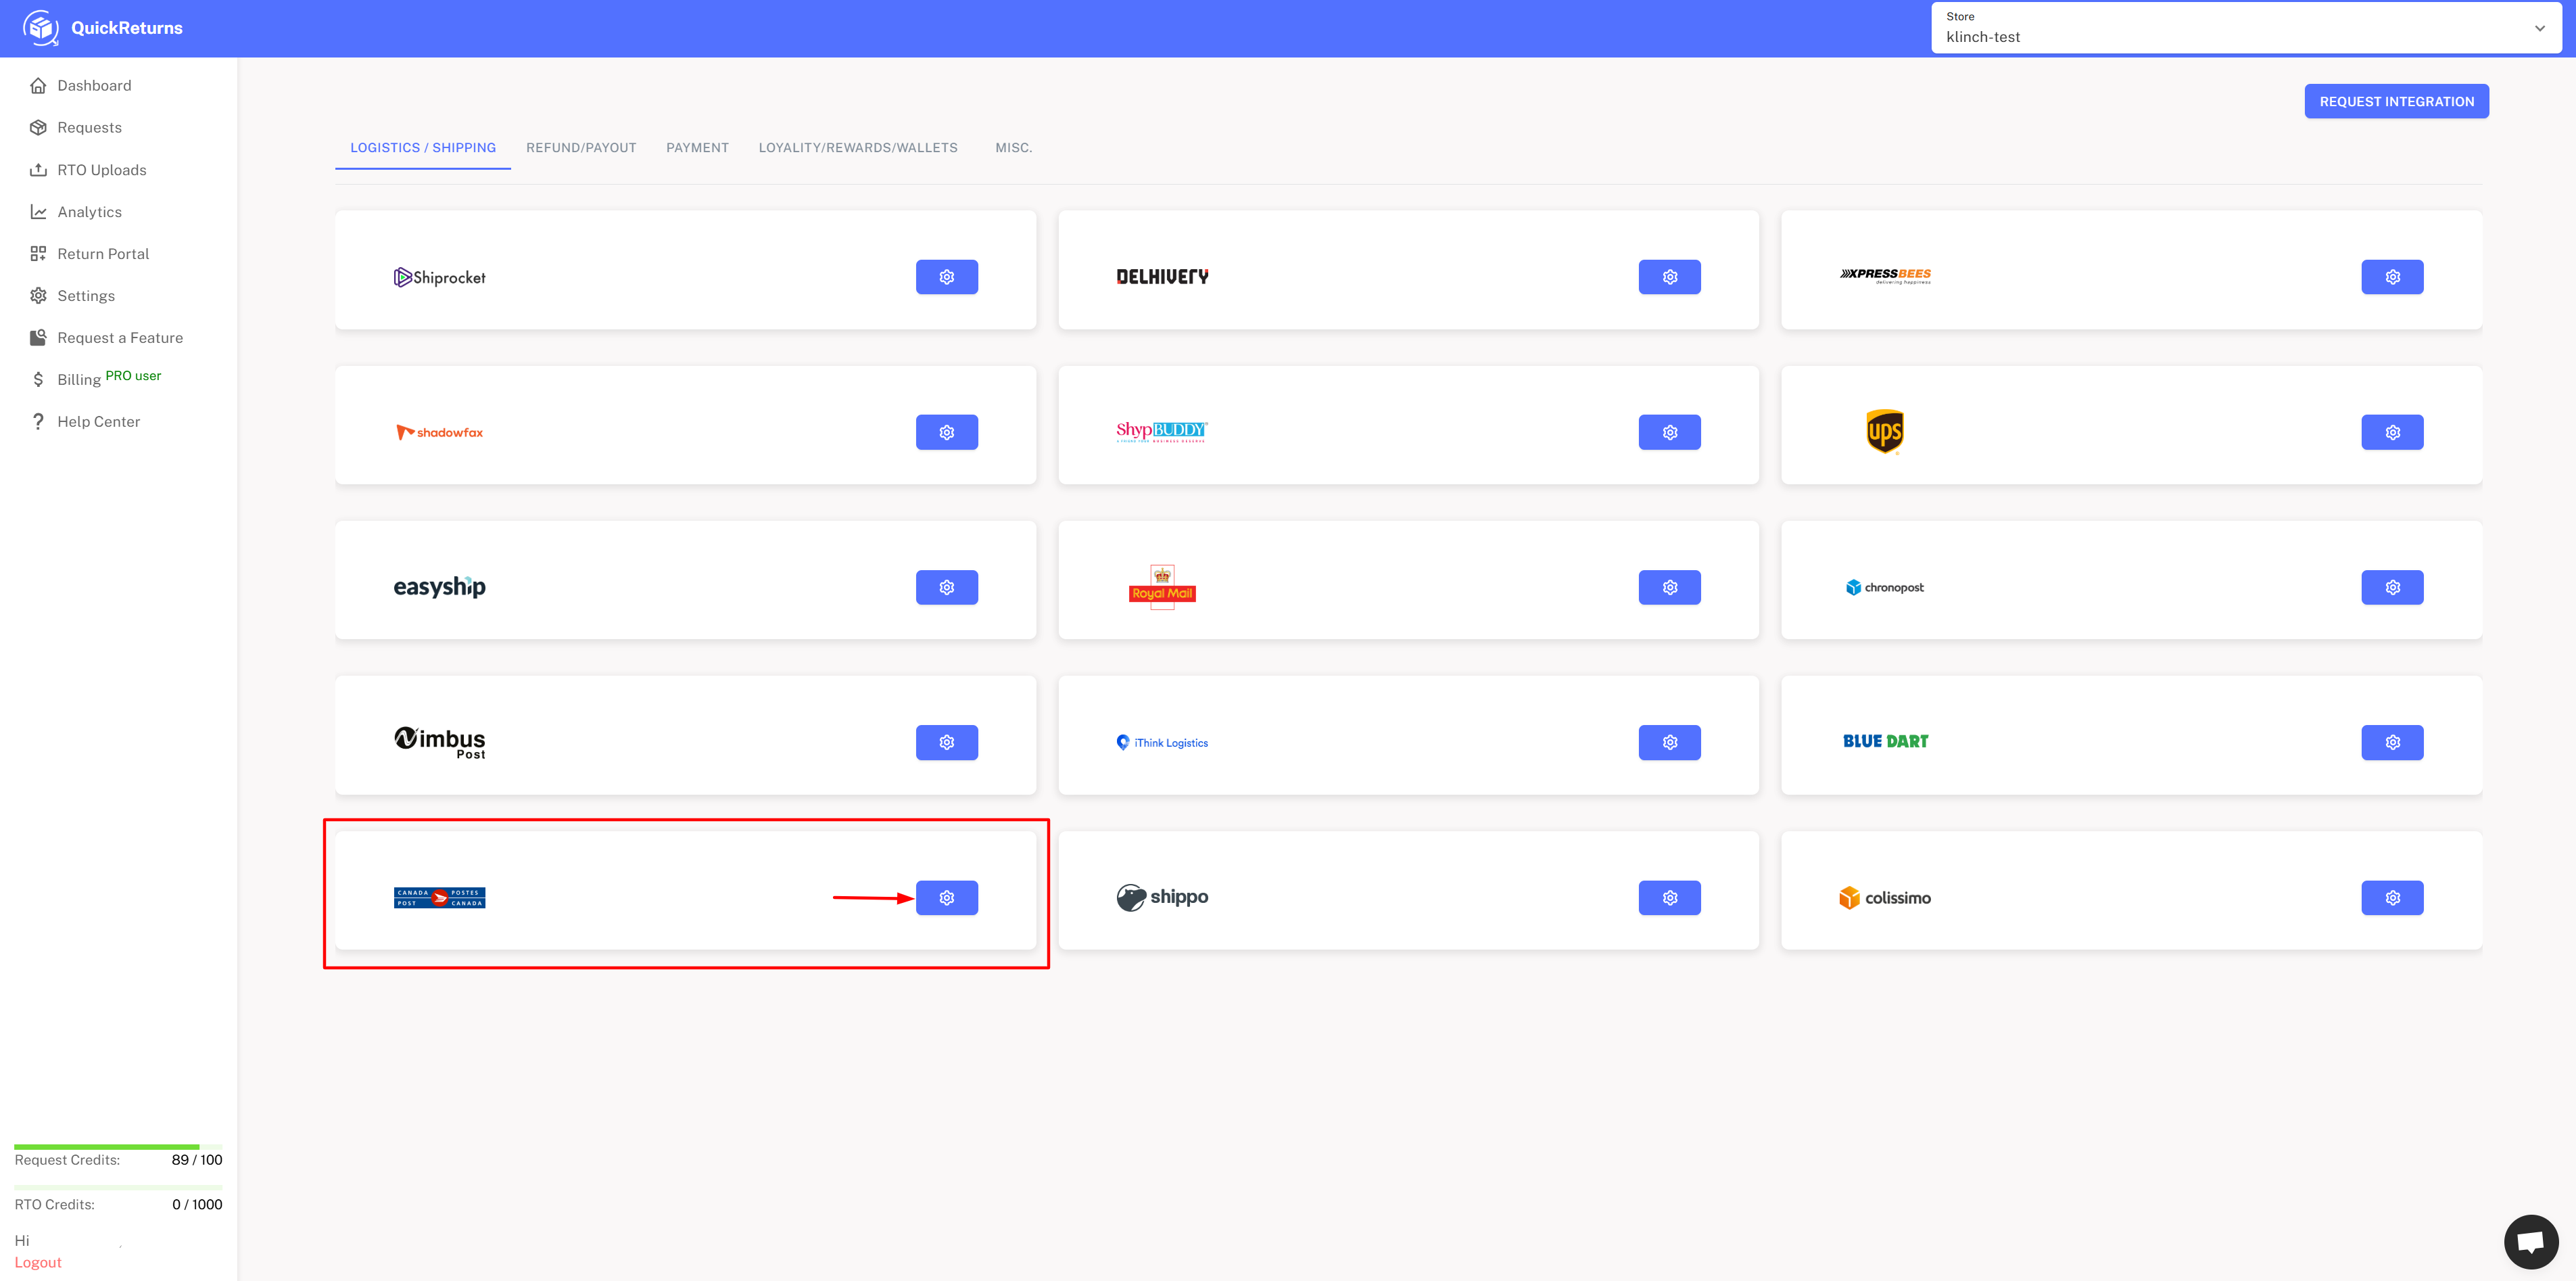The width and height of the screenshot is (2576, 1281).
Task: Click the 0 / 1000 RTO credits value
Action: pos(197,1205)
